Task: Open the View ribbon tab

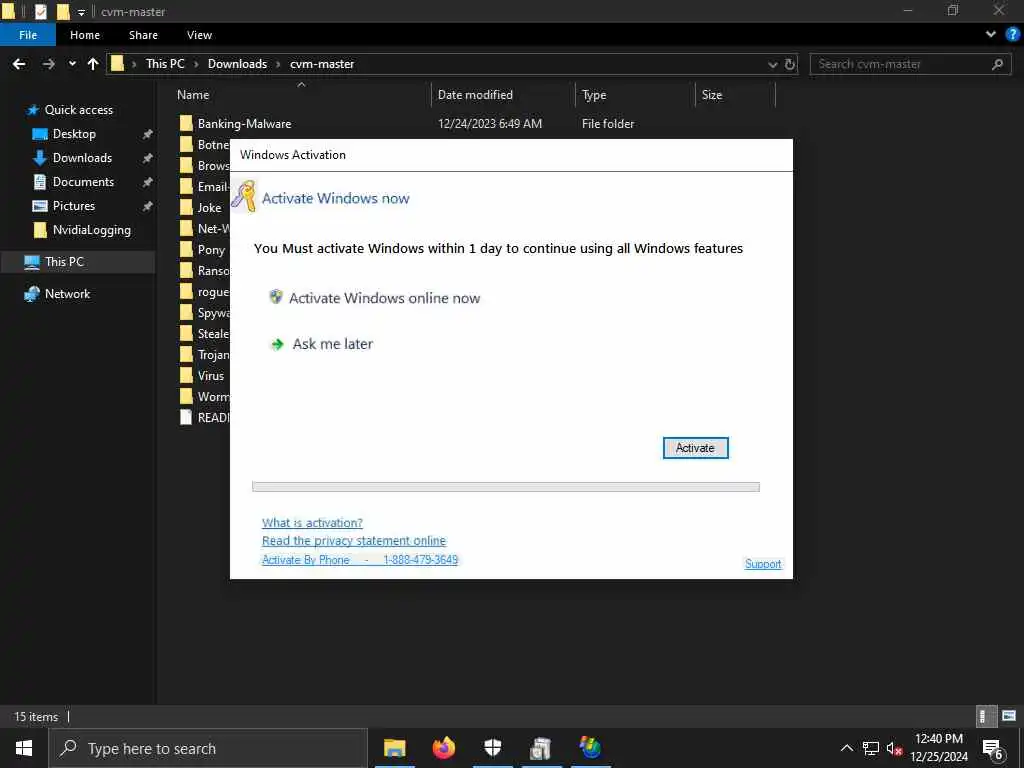Action: click(x=199, y=35)
